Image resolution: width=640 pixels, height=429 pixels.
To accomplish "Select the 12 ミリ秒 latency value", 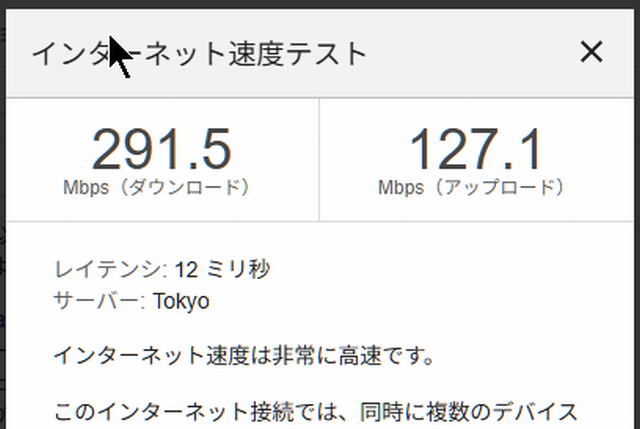I will click(x=221, y=269).
